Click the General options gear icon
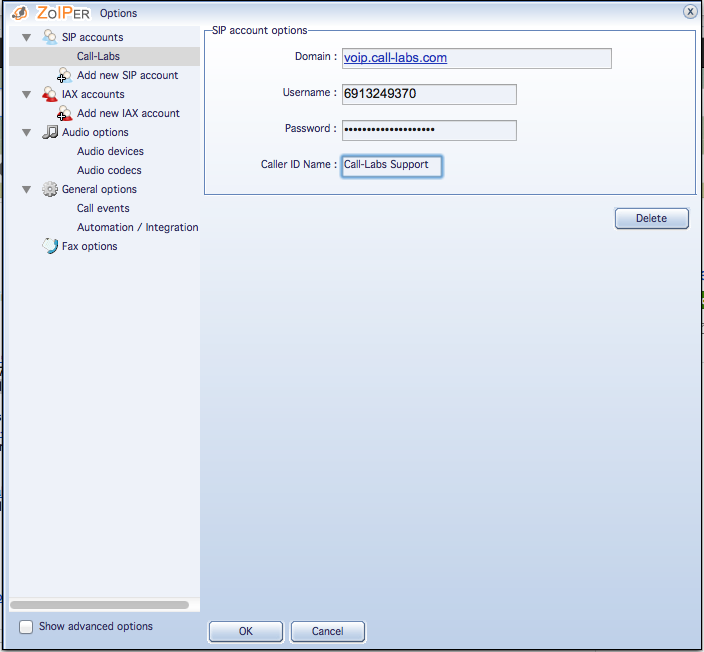This screenshot has height=652, width=704. pyautogui.click(x=50, y=189)
